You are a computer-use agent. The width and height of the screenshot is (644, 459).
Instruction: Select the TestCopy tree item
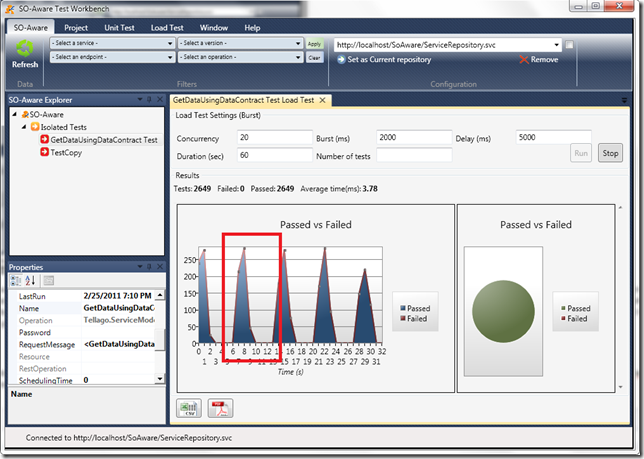66,152
